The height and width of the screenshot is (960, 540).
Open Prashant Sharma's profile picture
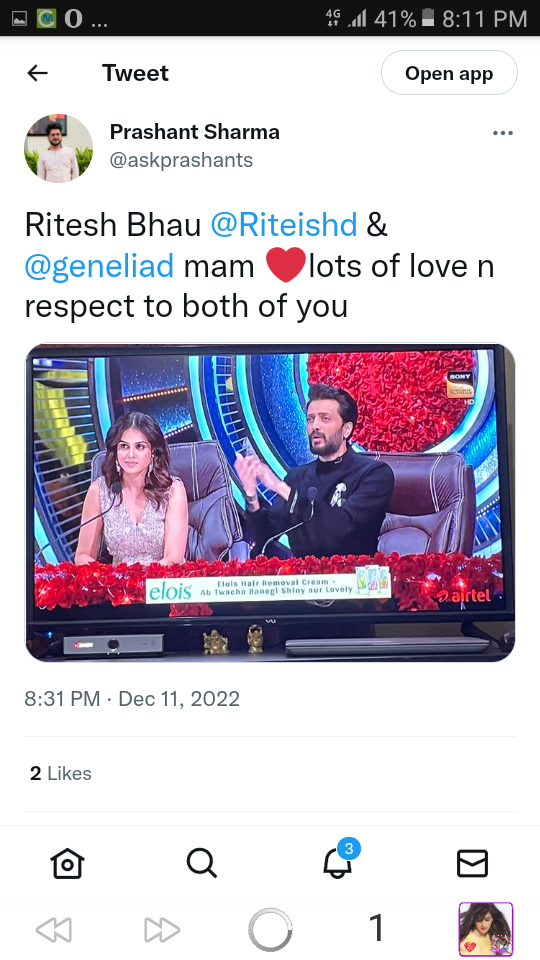58,148
